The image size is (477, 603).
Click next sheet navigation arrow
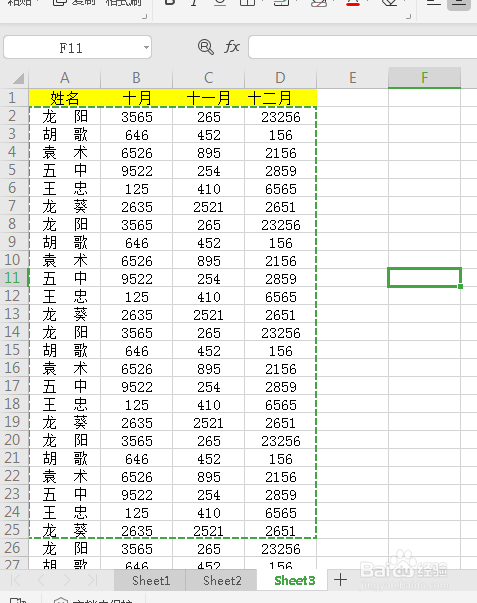coord(67,580)
